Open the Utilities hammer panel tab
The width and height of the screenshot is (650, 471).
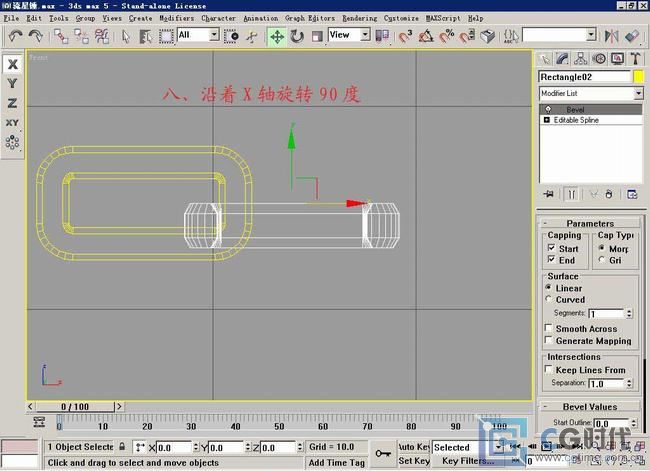click(635, 59)
